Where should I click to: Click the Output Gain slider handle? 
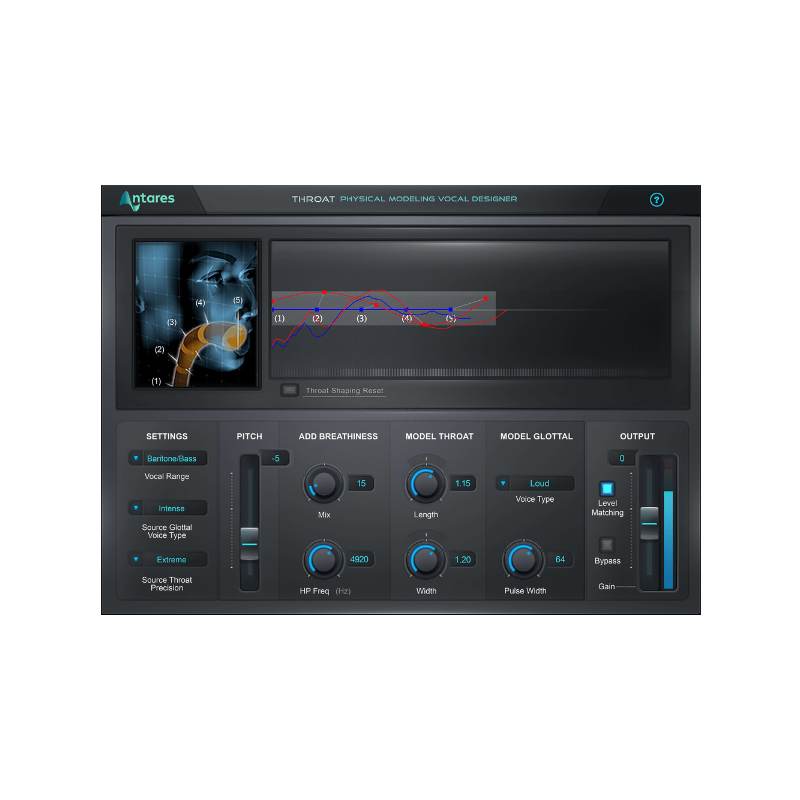(649, 523)
